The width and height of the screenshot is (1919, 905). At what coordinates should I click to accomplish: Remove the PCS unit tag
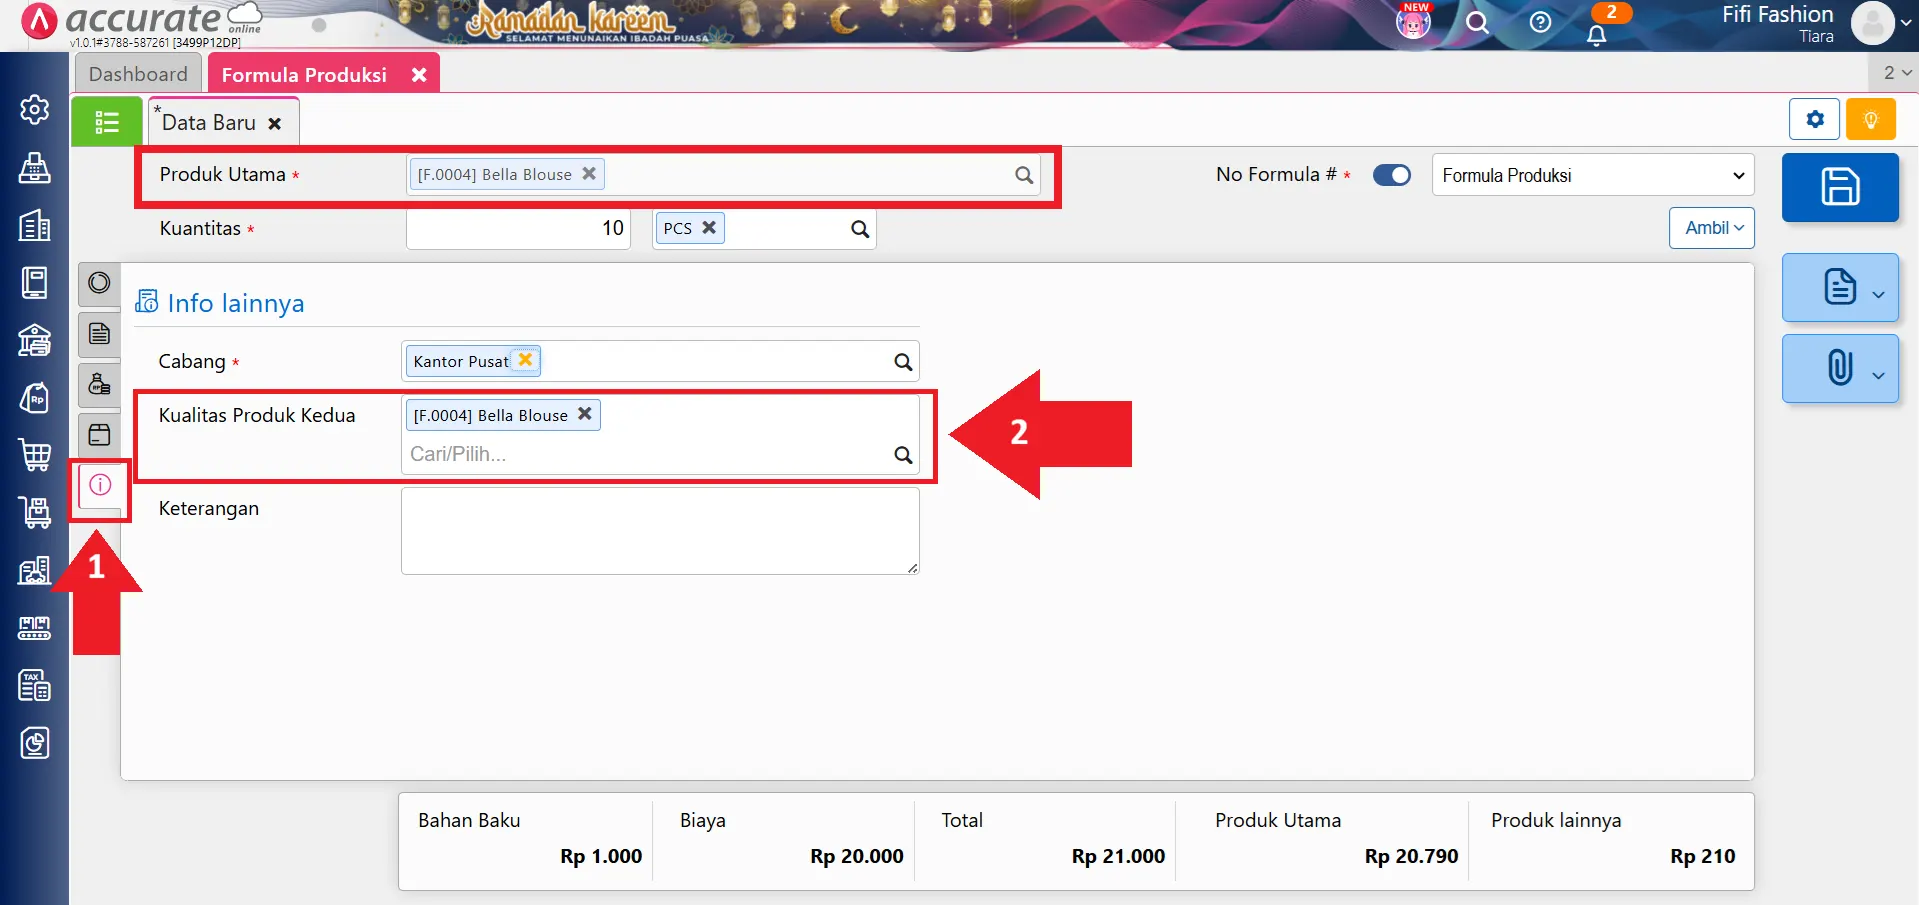pyautogui.click(x=709, y=228)
